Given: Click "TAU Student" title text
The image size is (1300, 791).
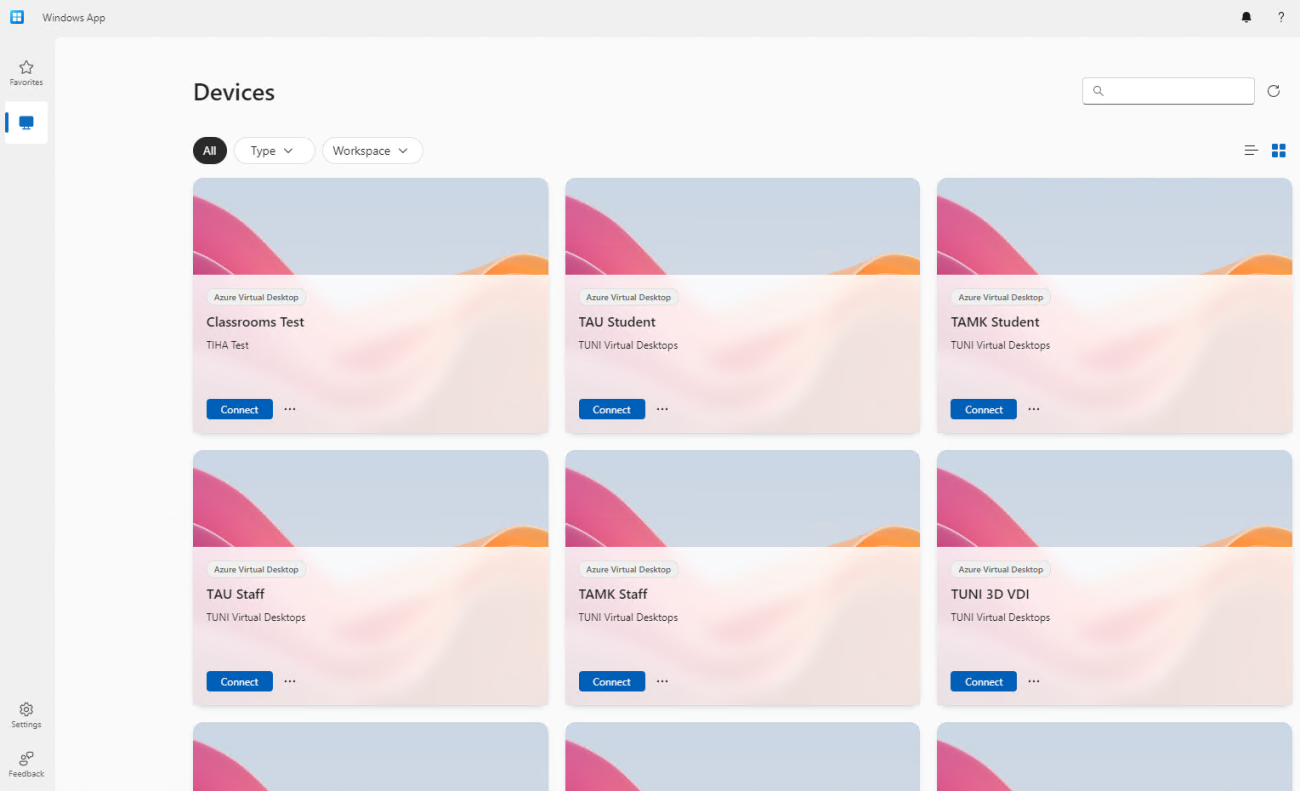Looking at the screenshot, I should click(617, 322).
